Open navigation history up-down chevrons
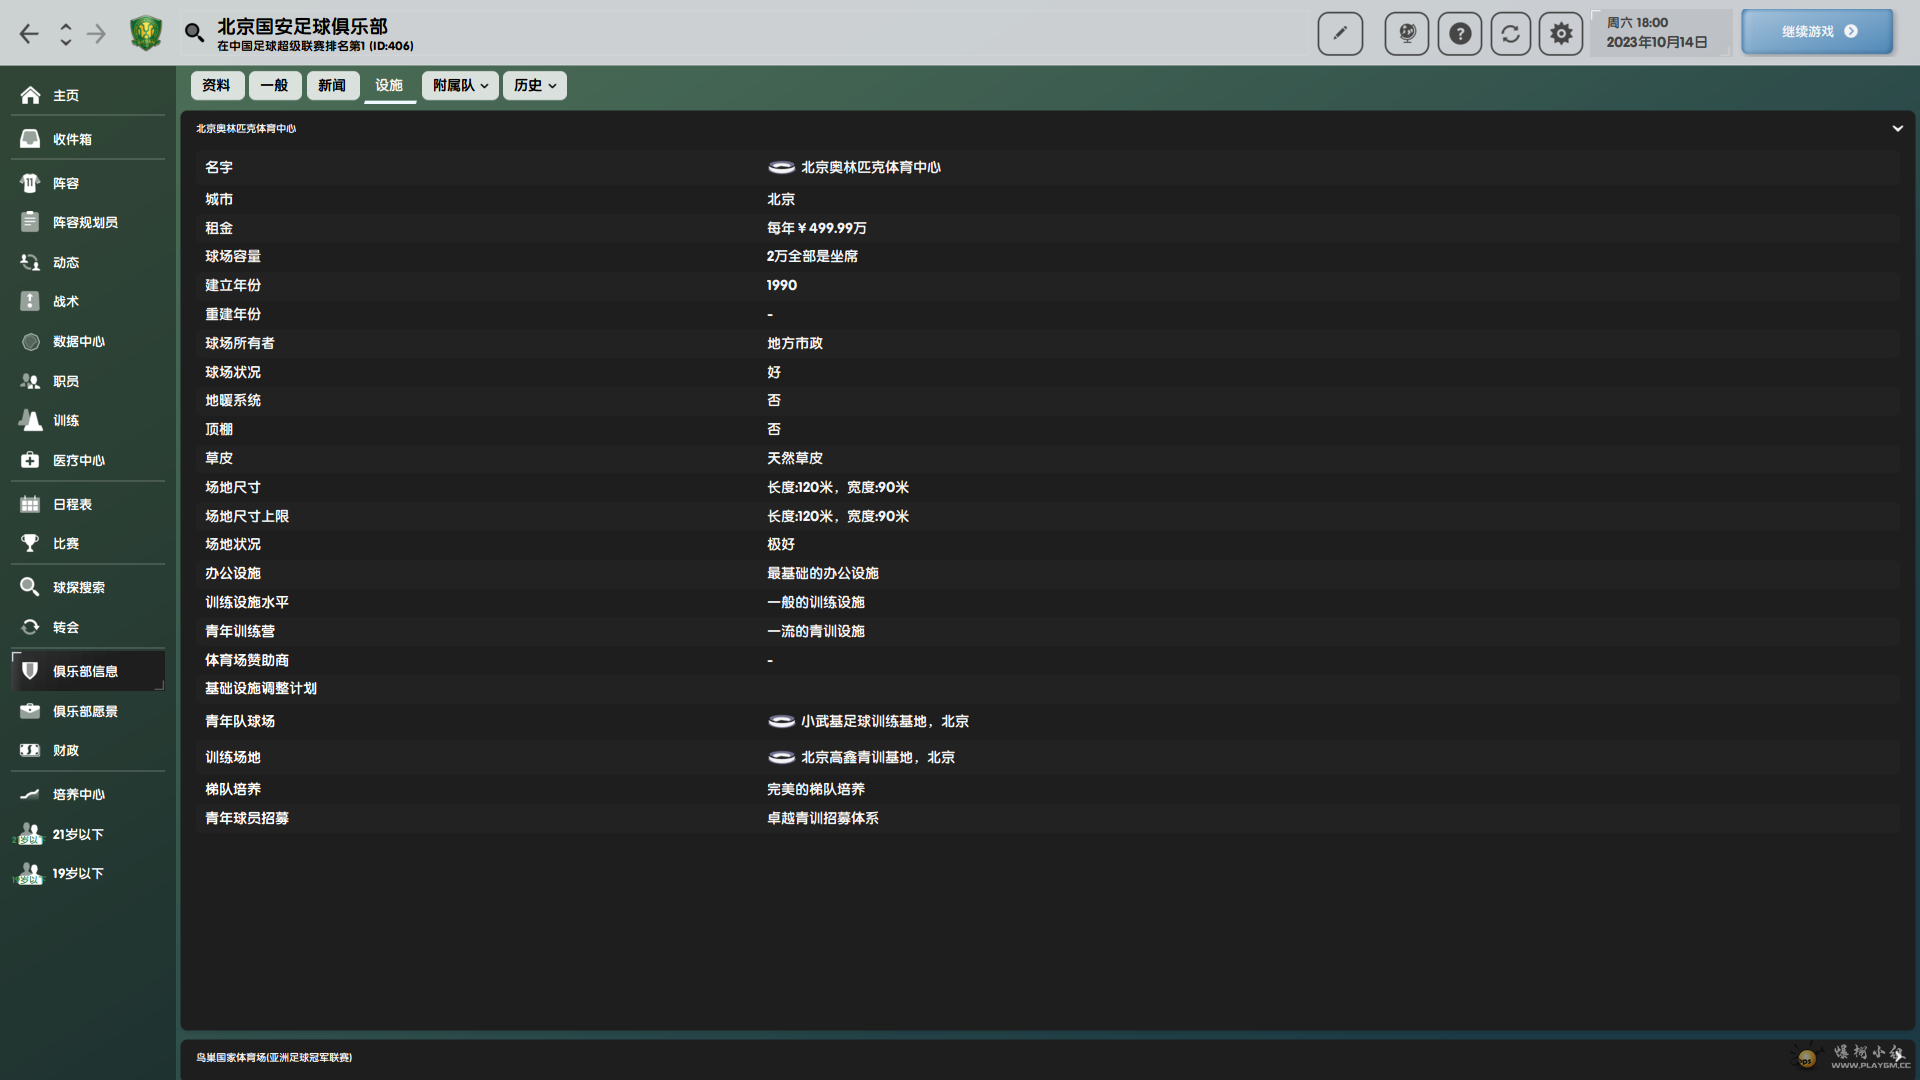This screenshot has width=1920, height=1080. point(66,34)
